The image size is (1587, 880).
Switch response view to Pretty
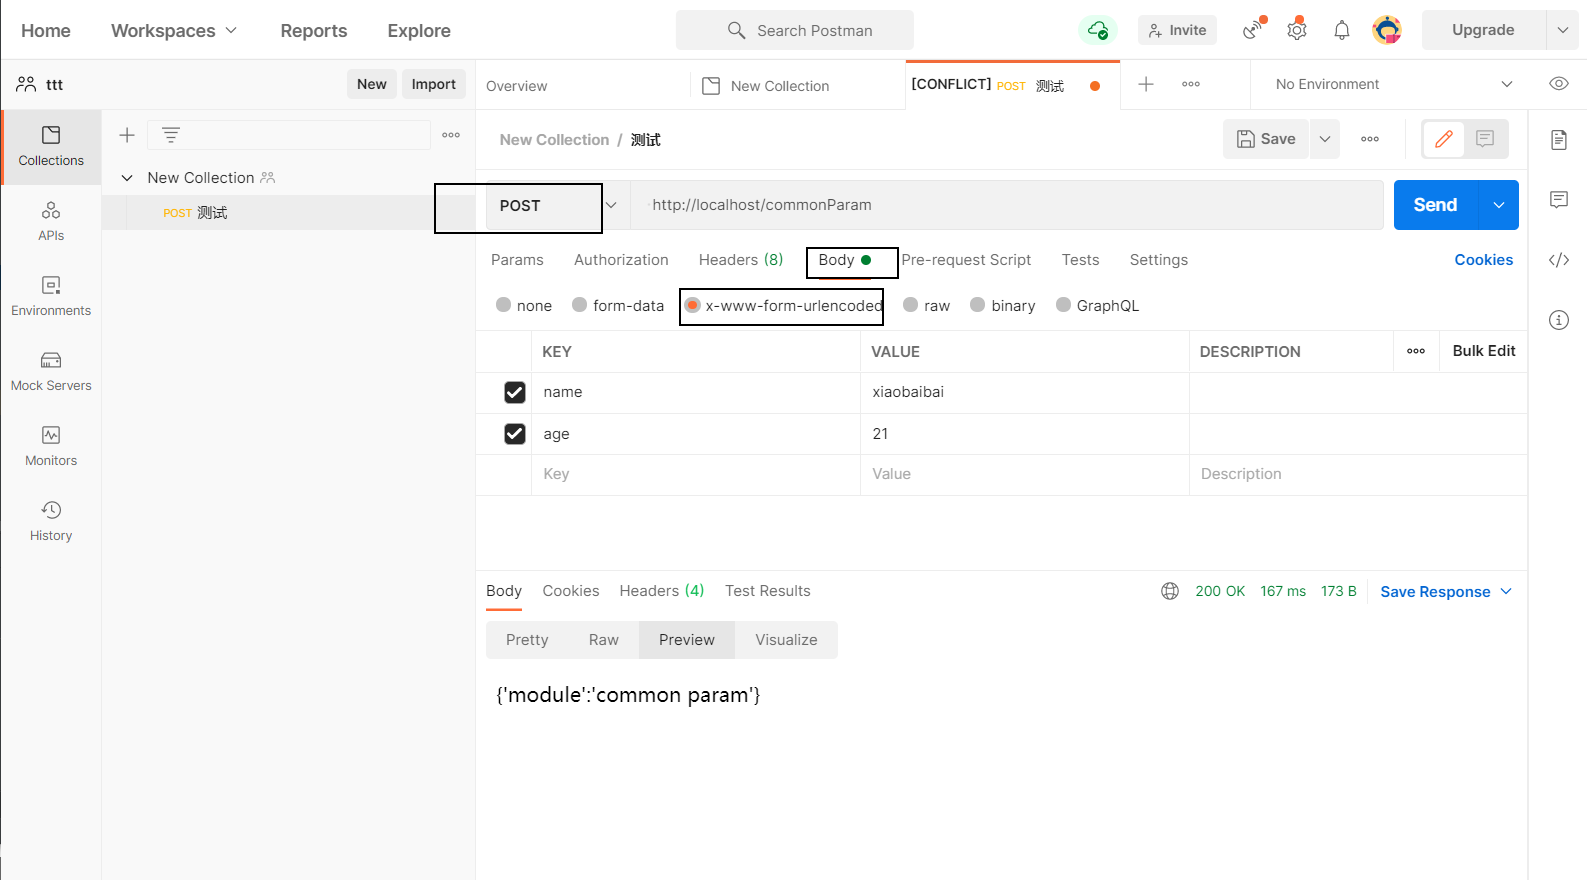tap(527, 640)
